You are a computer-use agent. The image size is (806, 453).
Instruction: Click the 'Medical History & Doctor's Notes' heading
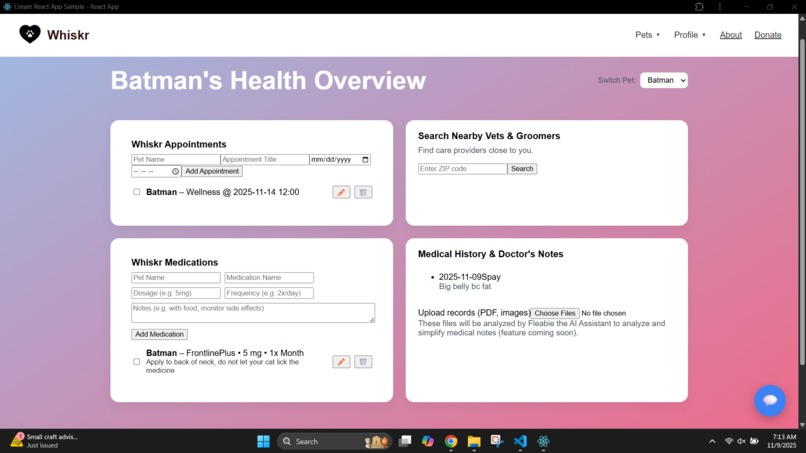490,254
